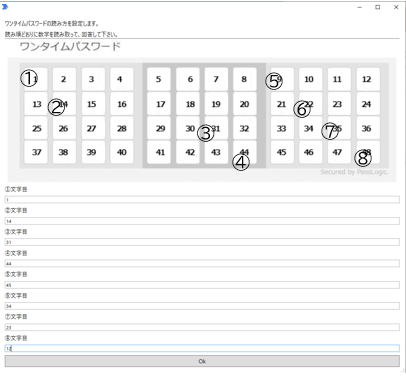Close the one-time password setup window
406x376 pixels.
coord(396,7)
